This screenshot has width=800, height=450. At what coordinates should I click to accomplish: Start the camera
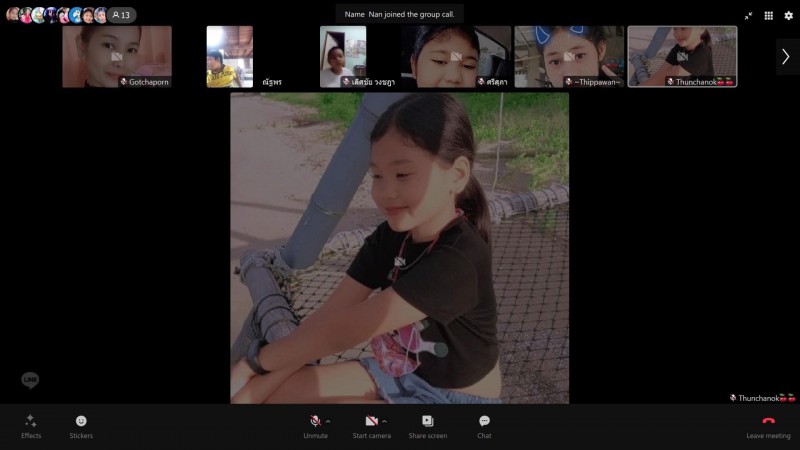point(371,421)
